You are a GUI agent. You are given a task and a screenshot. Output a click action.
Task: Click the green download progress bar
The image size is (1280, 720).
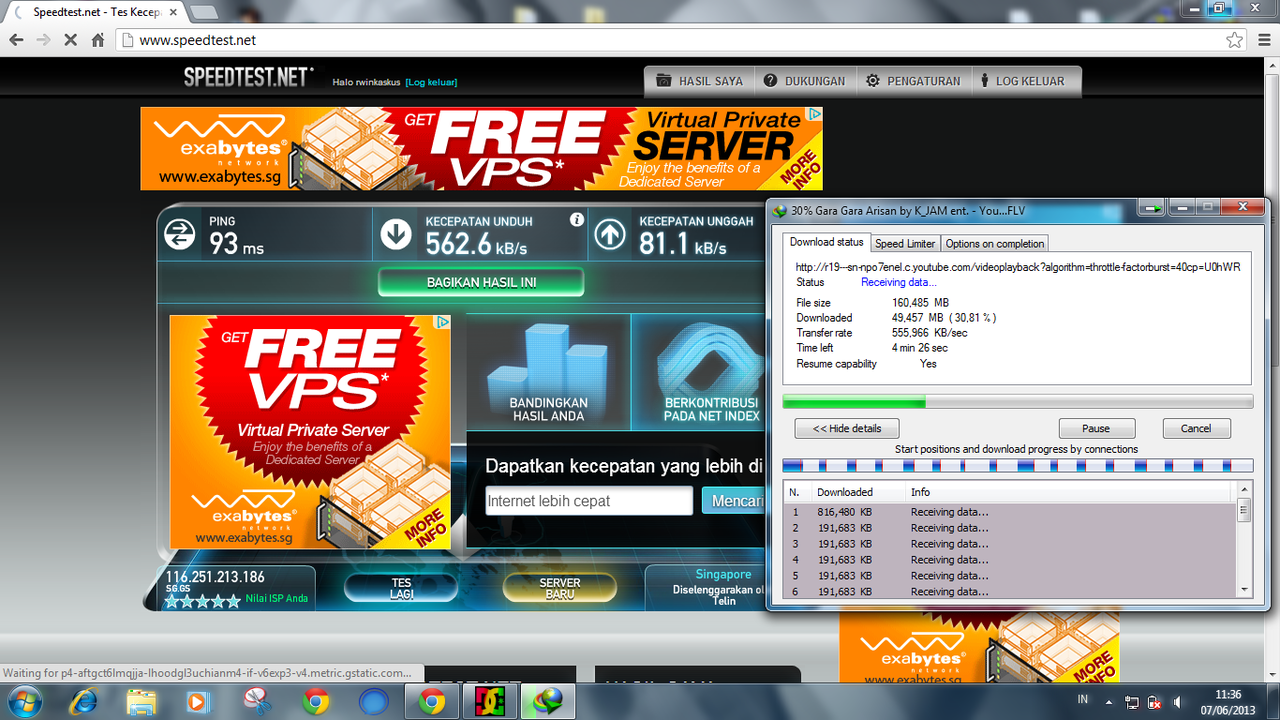[1017, 402]
